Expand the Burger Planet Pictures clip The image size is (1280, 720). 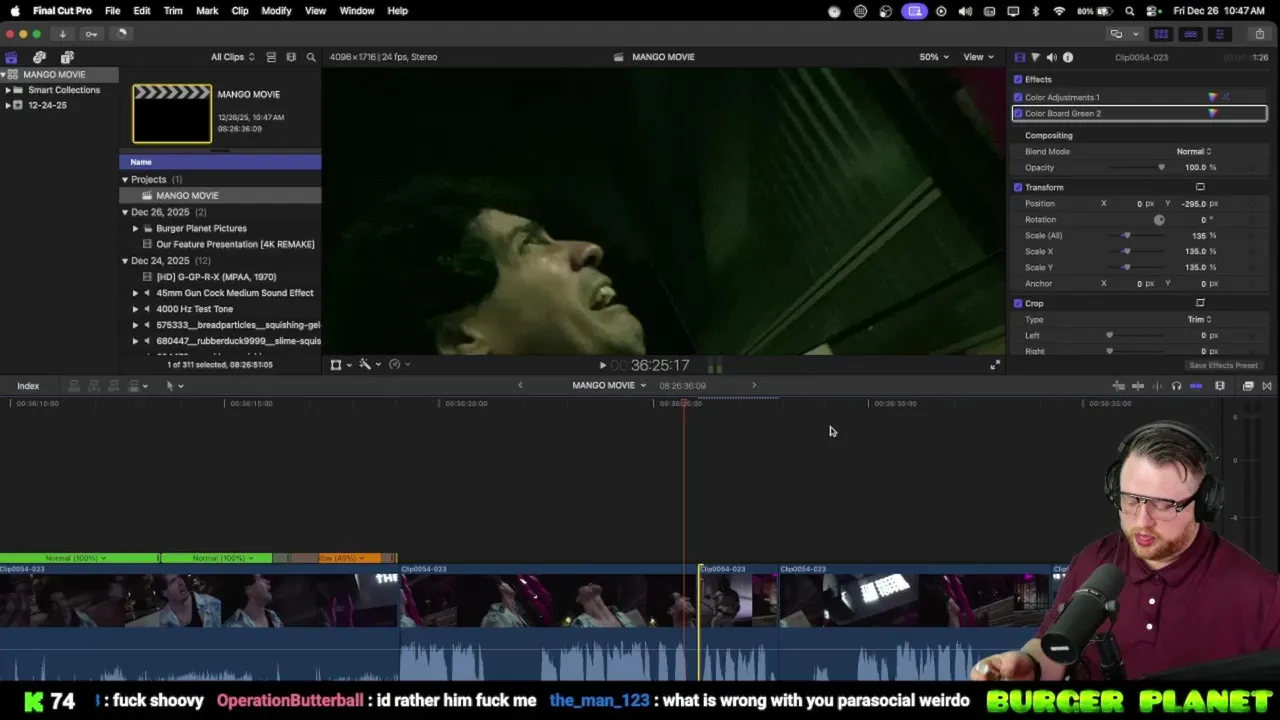pyautogui.click(x=136, y=228)
